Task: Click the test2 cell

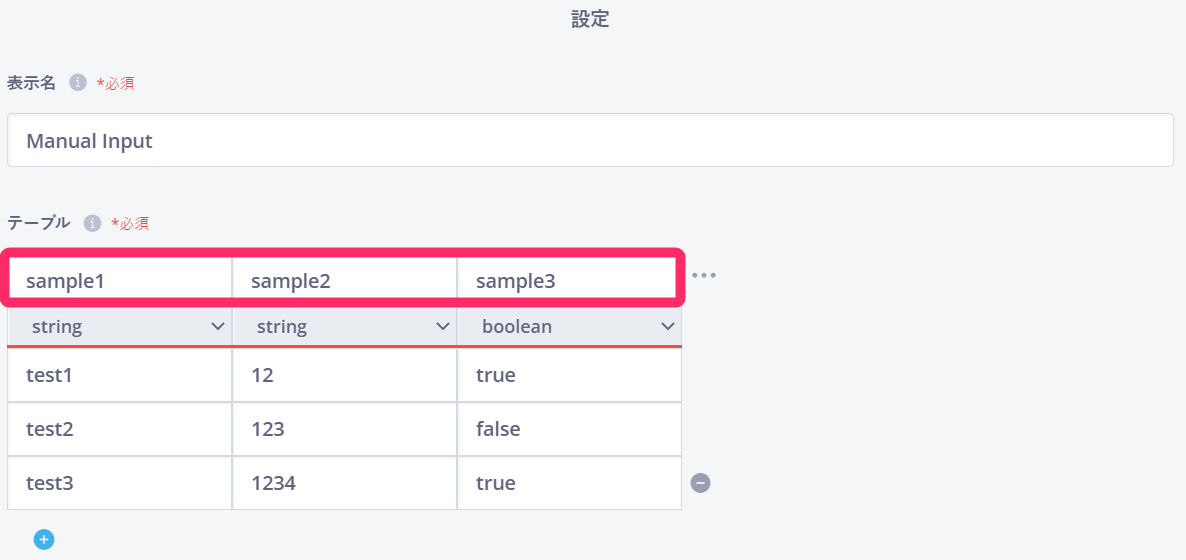Action: coord(120,429)
